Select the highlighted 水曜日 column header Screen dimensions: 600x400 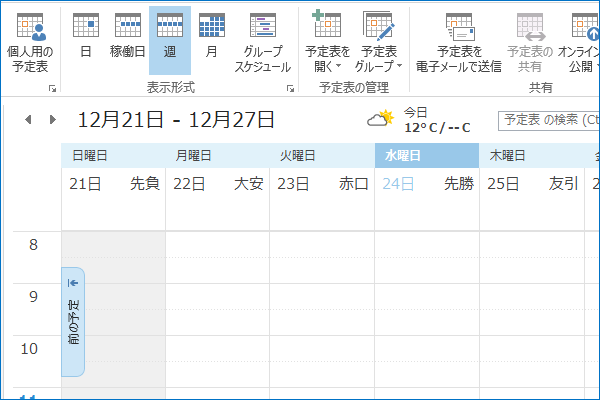pos(427,155)
